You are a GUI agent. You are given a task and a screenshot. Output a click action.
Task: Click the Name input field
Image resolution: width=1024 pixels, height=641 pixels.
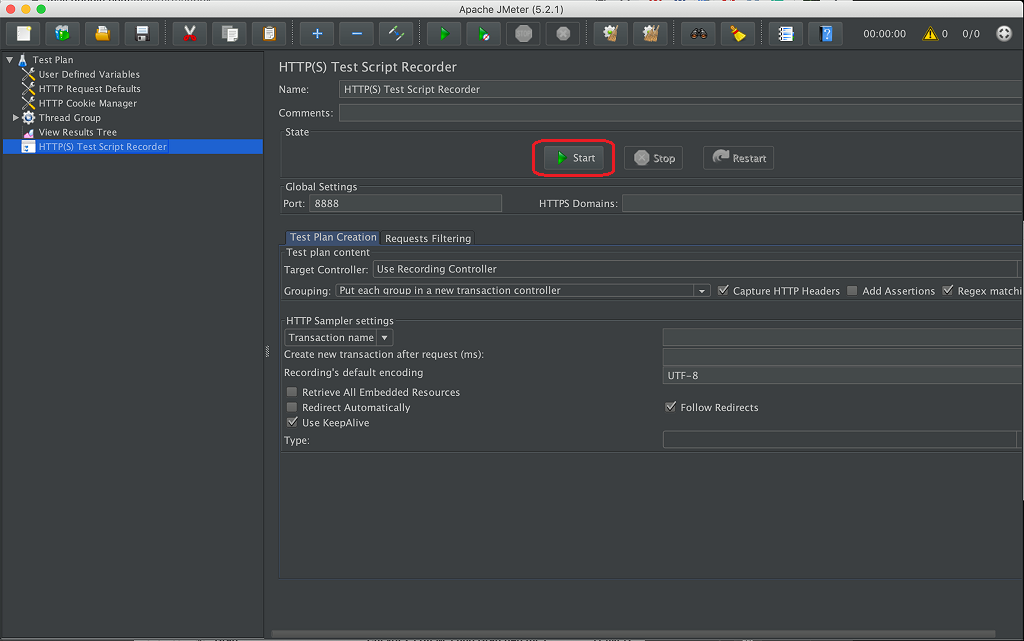680,89
